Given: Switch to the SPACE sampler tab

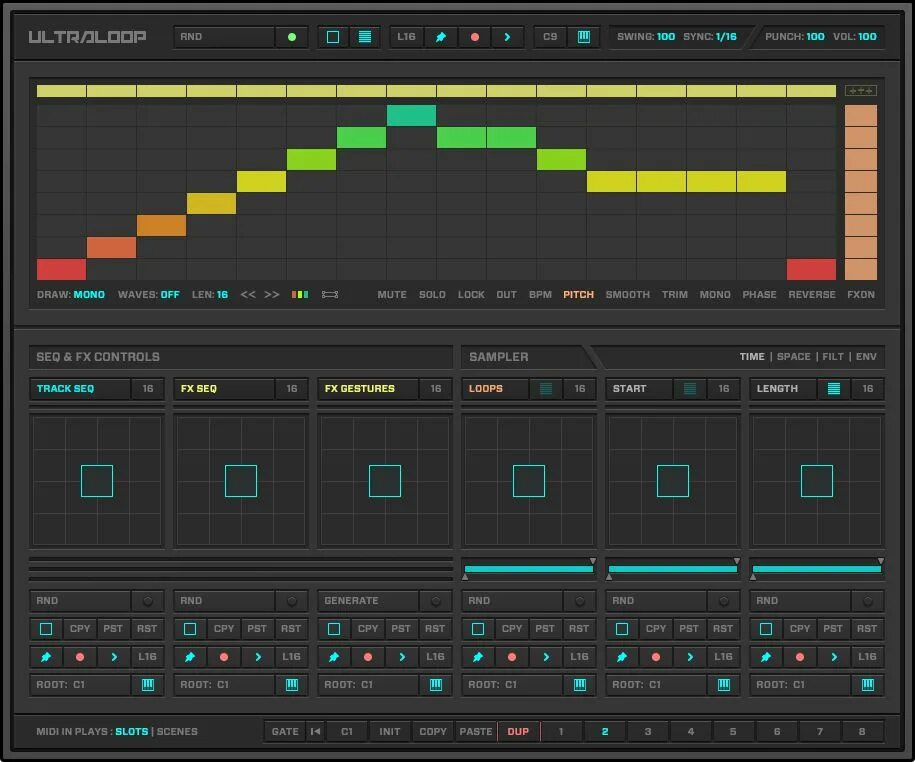Looking at the screenshot, I should [794, 356].
